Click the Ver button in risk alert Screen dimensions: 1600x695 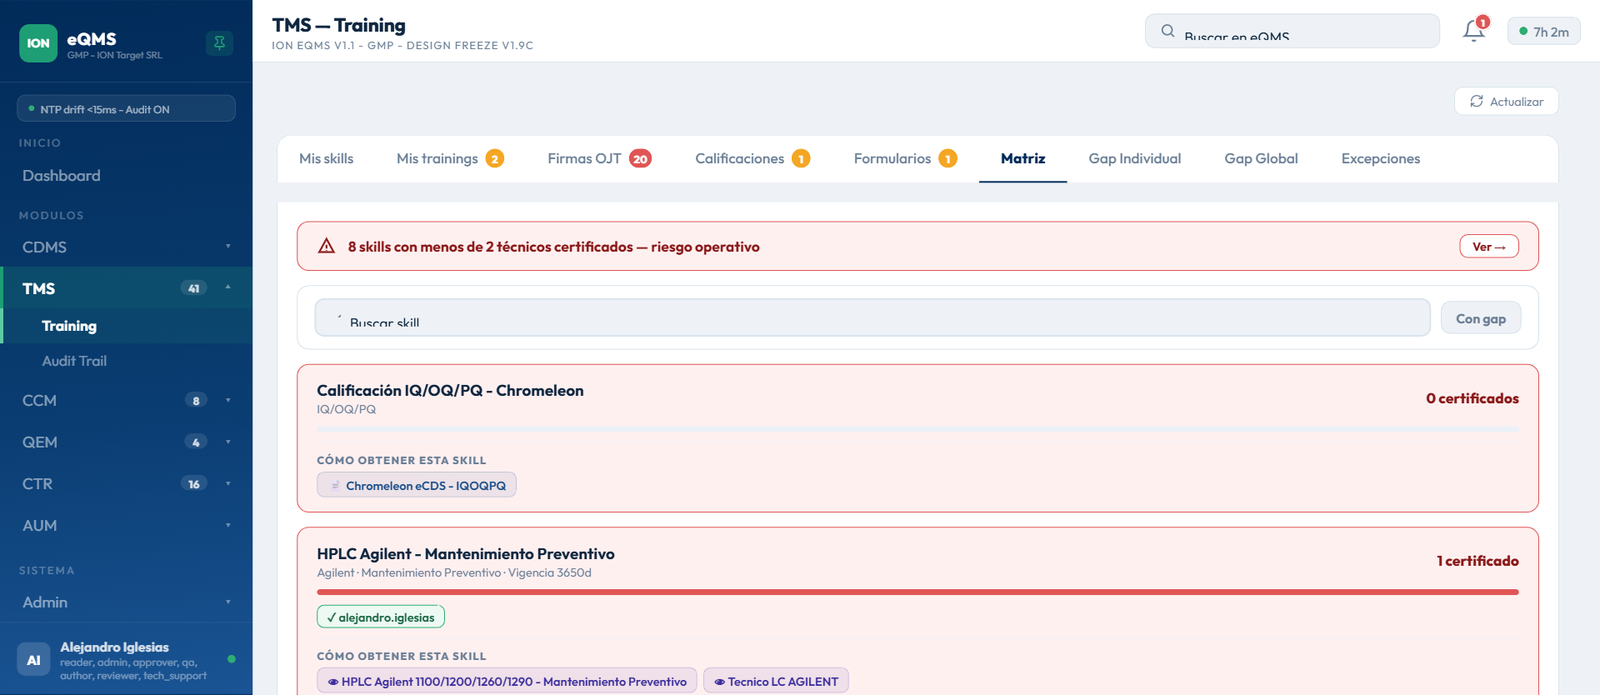1488,246
